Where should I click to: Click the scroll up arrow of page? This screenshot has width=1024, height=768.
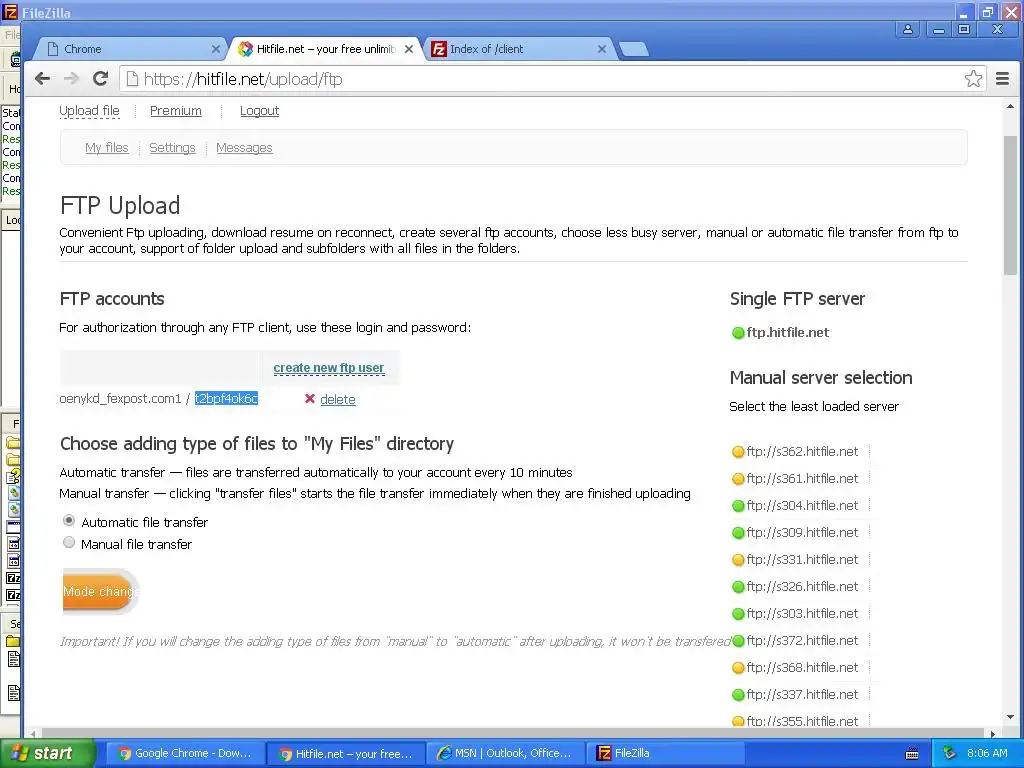pos(1010,106)
